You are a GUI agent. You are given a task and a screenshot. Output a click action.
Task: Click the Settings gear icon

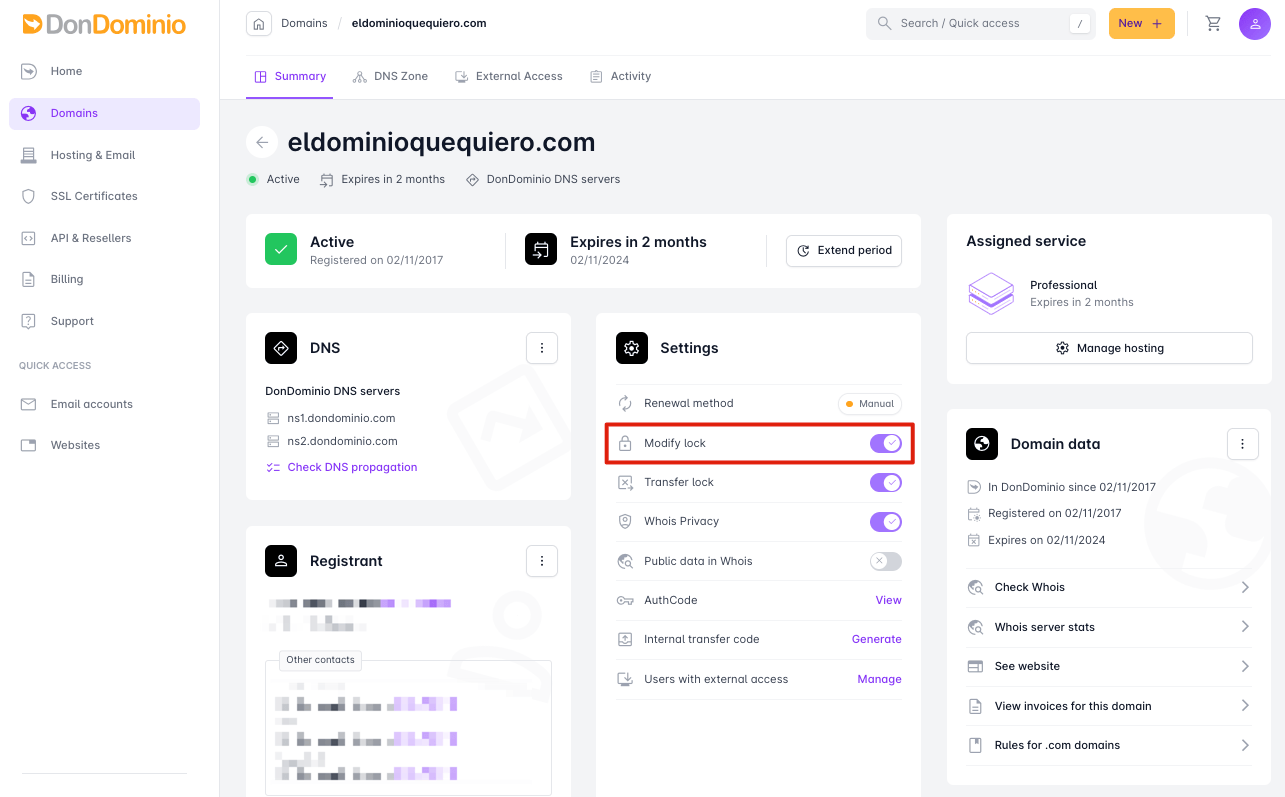[x=632, y=348]
